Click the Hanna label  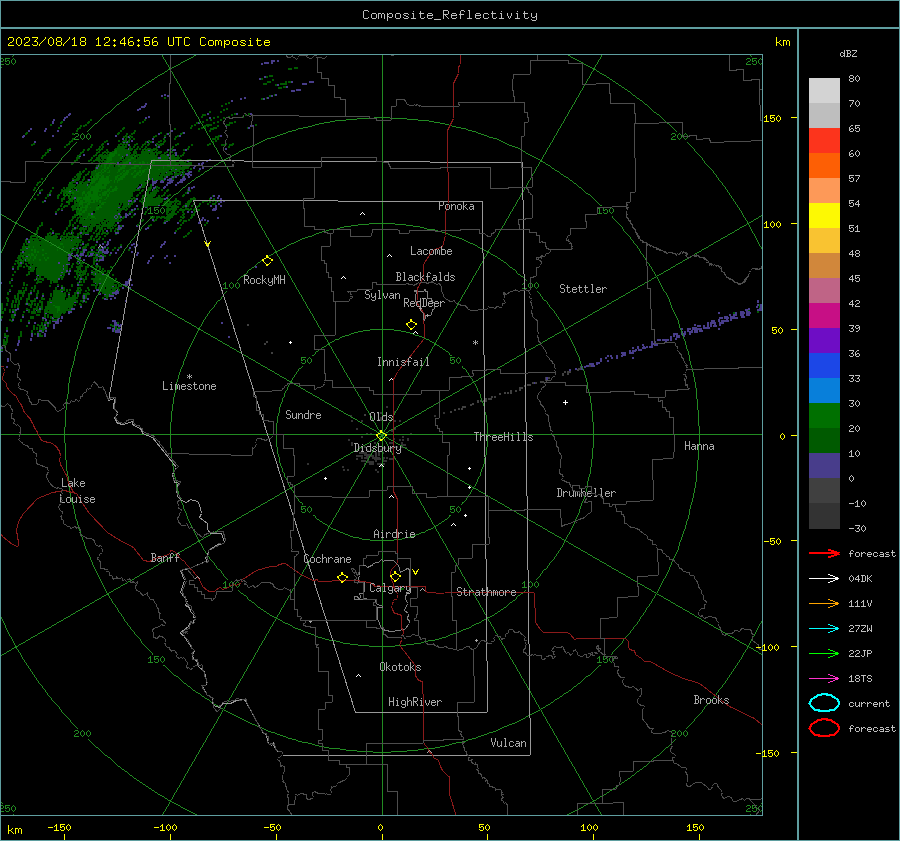pos(699,446)
